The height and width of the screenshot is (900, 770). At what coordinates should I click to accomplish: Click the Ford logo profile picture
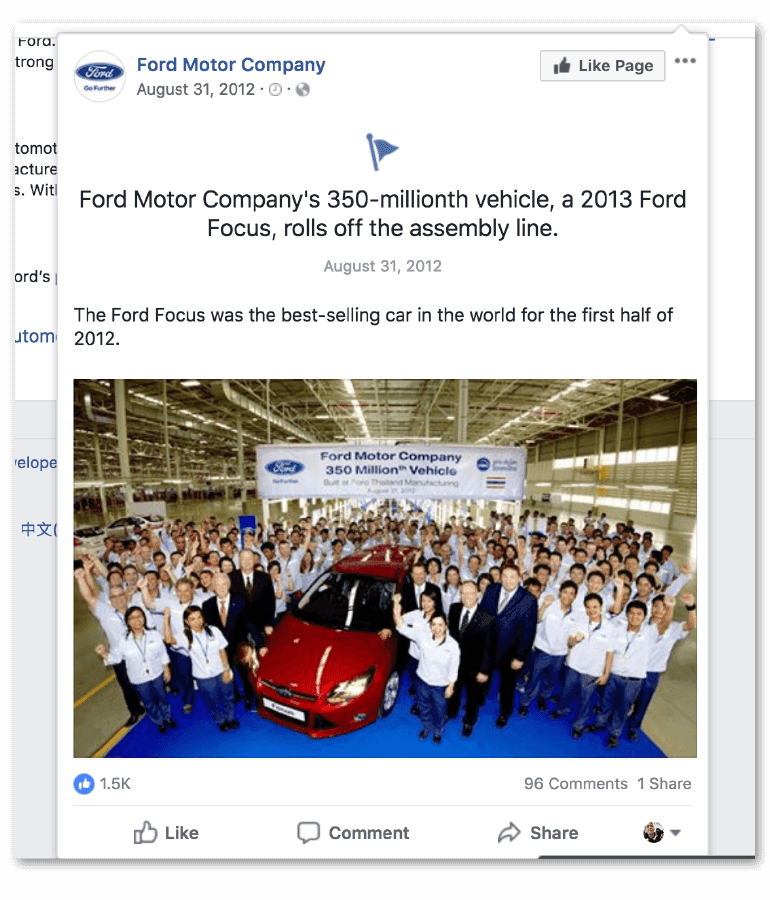click(100, 76)
